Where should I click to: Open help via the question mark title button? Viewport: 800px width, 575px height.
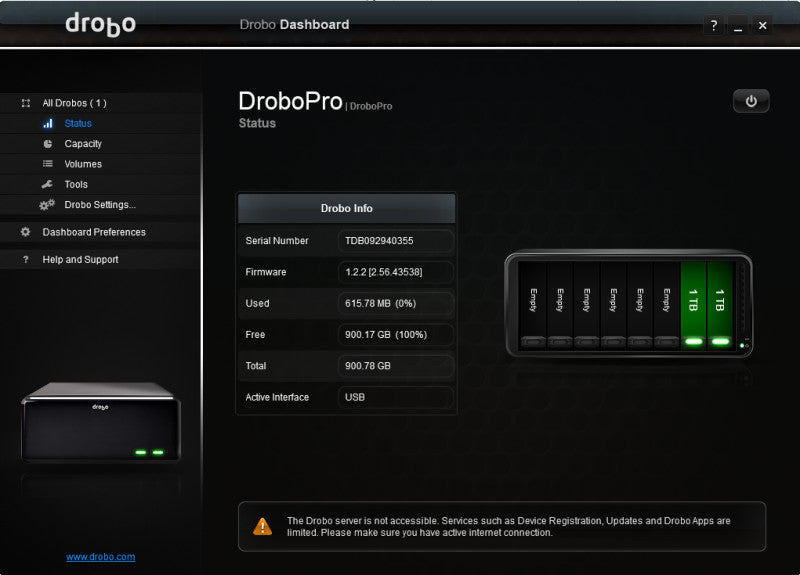pyautogui.click(x=714, y=25)
